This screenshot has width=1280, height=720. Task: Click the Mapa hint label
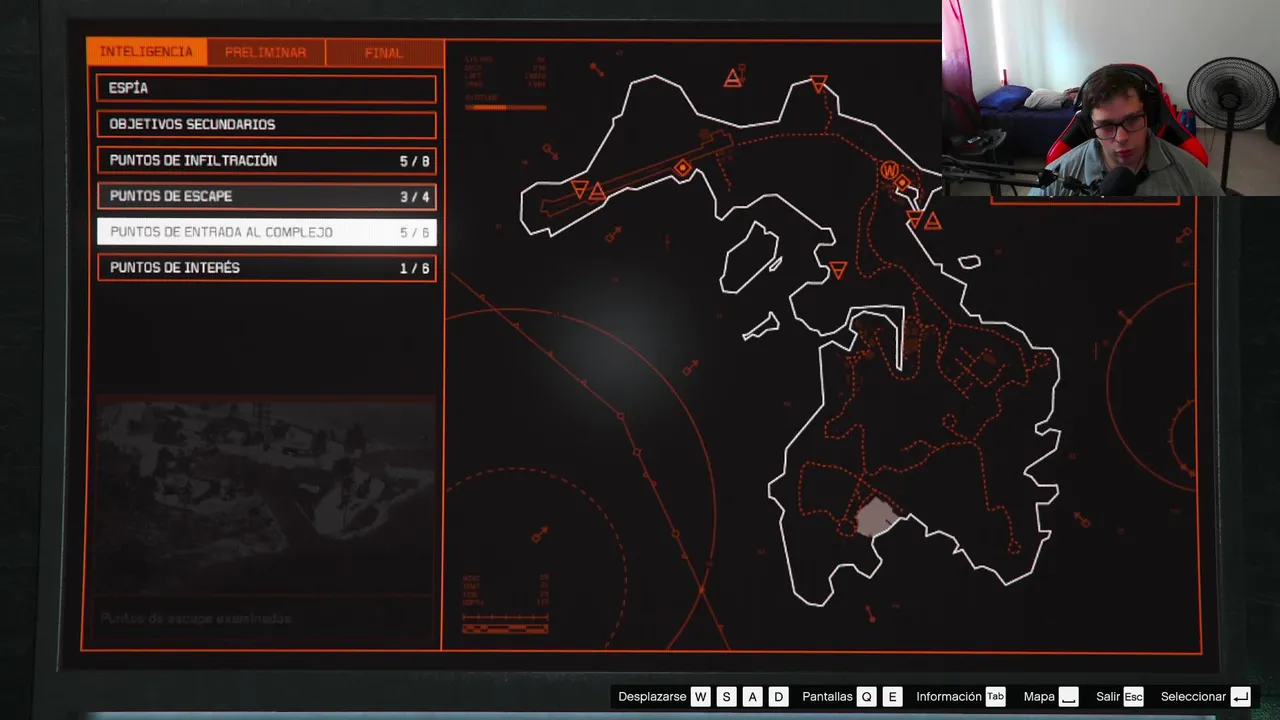point(1039,697)
